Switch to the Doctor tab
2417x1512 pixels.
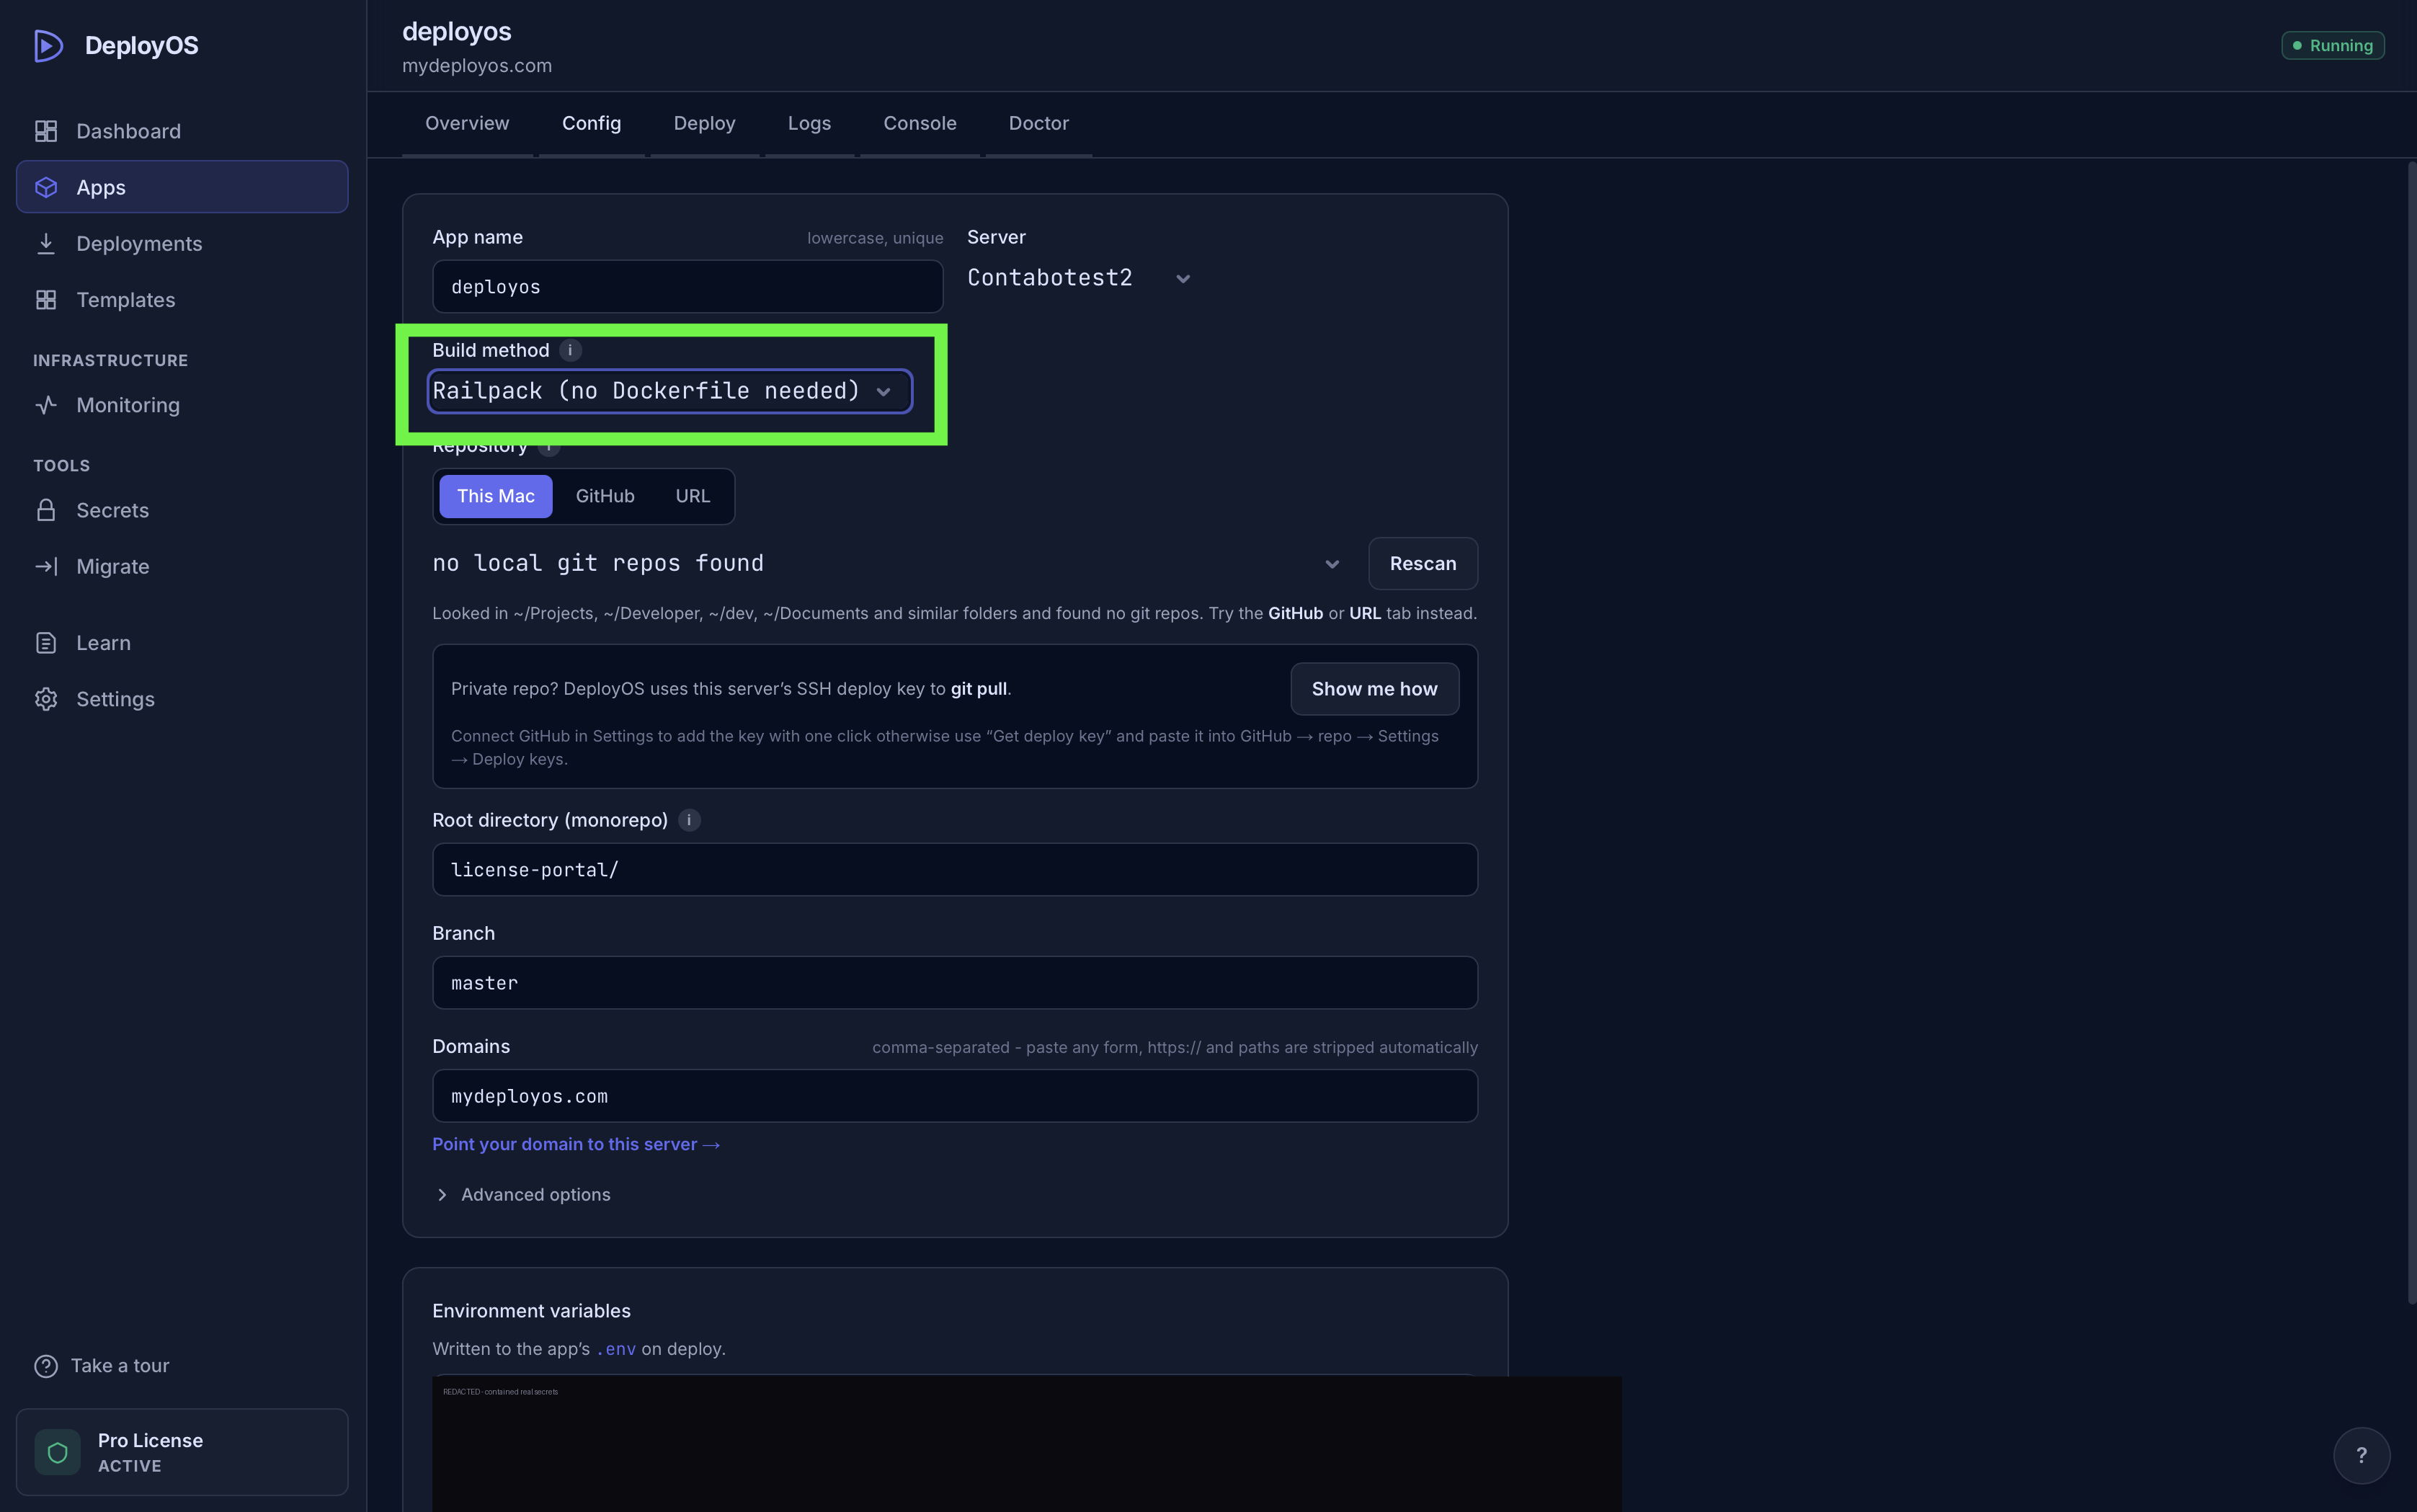pyautogui.click(x=1038, y=123)
